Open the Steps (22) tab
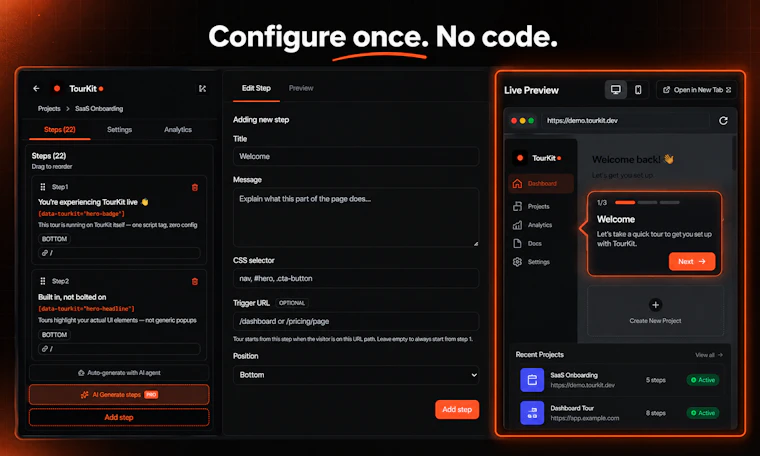 tap(60, 130)
